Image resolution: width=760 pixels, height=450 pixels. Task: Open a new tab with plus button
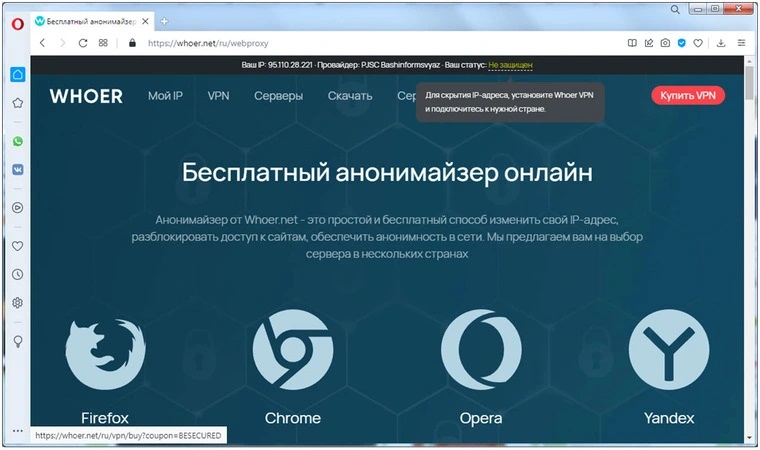164,20
